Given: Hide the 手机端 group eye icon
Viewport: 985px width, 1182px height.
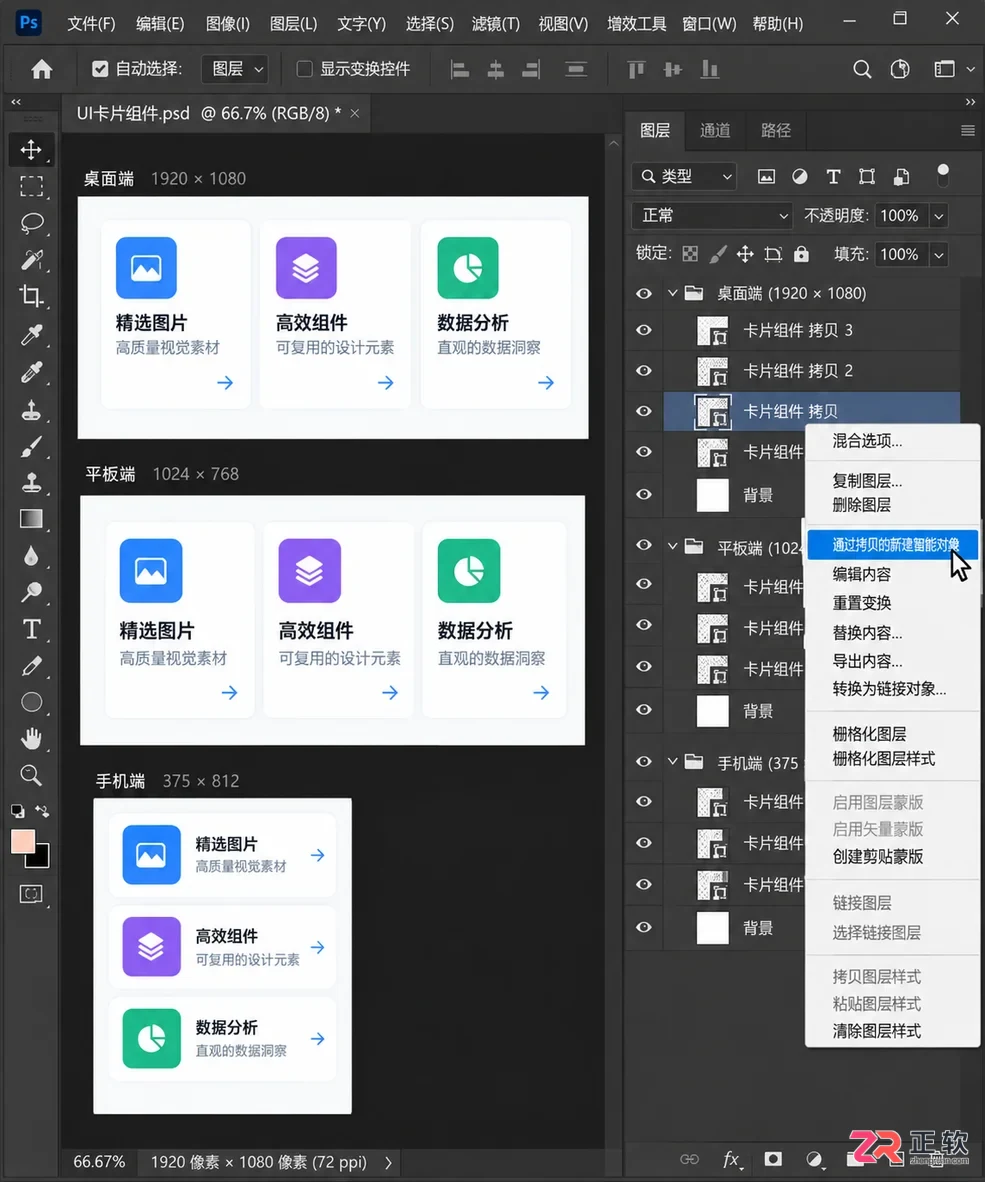Looking at the screenshot, I should [644, 761].
